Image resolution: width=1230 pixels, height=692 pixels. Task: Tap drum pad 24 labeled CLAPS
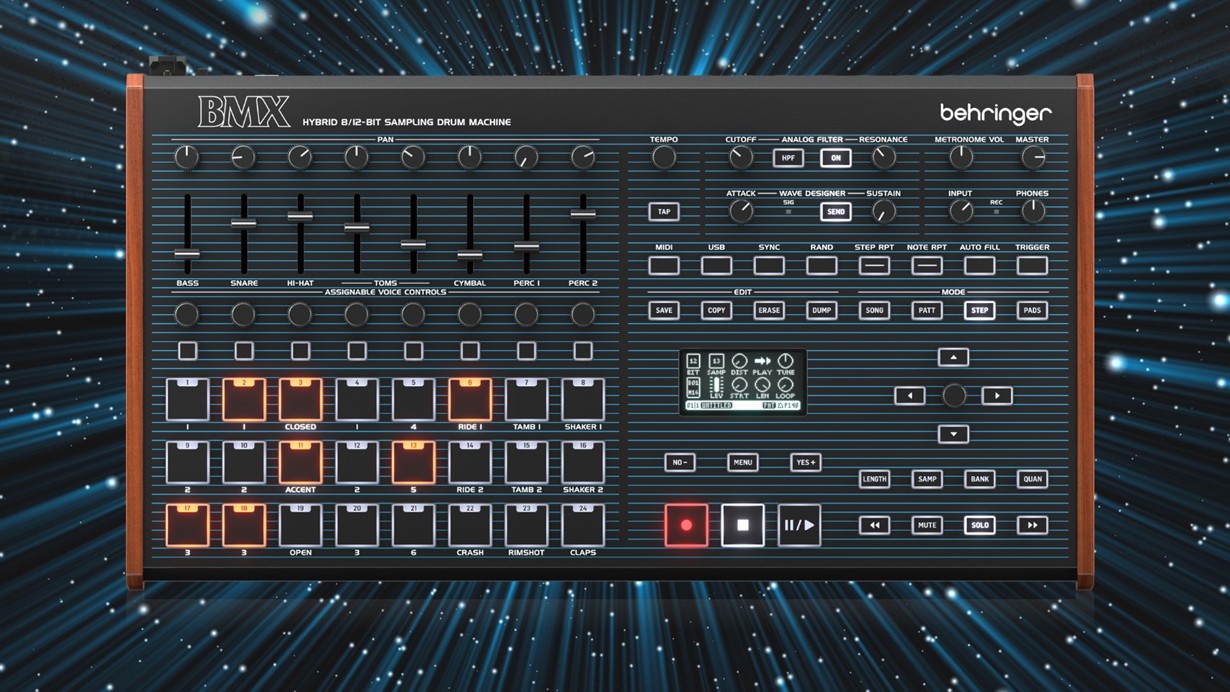coord(583,525)
